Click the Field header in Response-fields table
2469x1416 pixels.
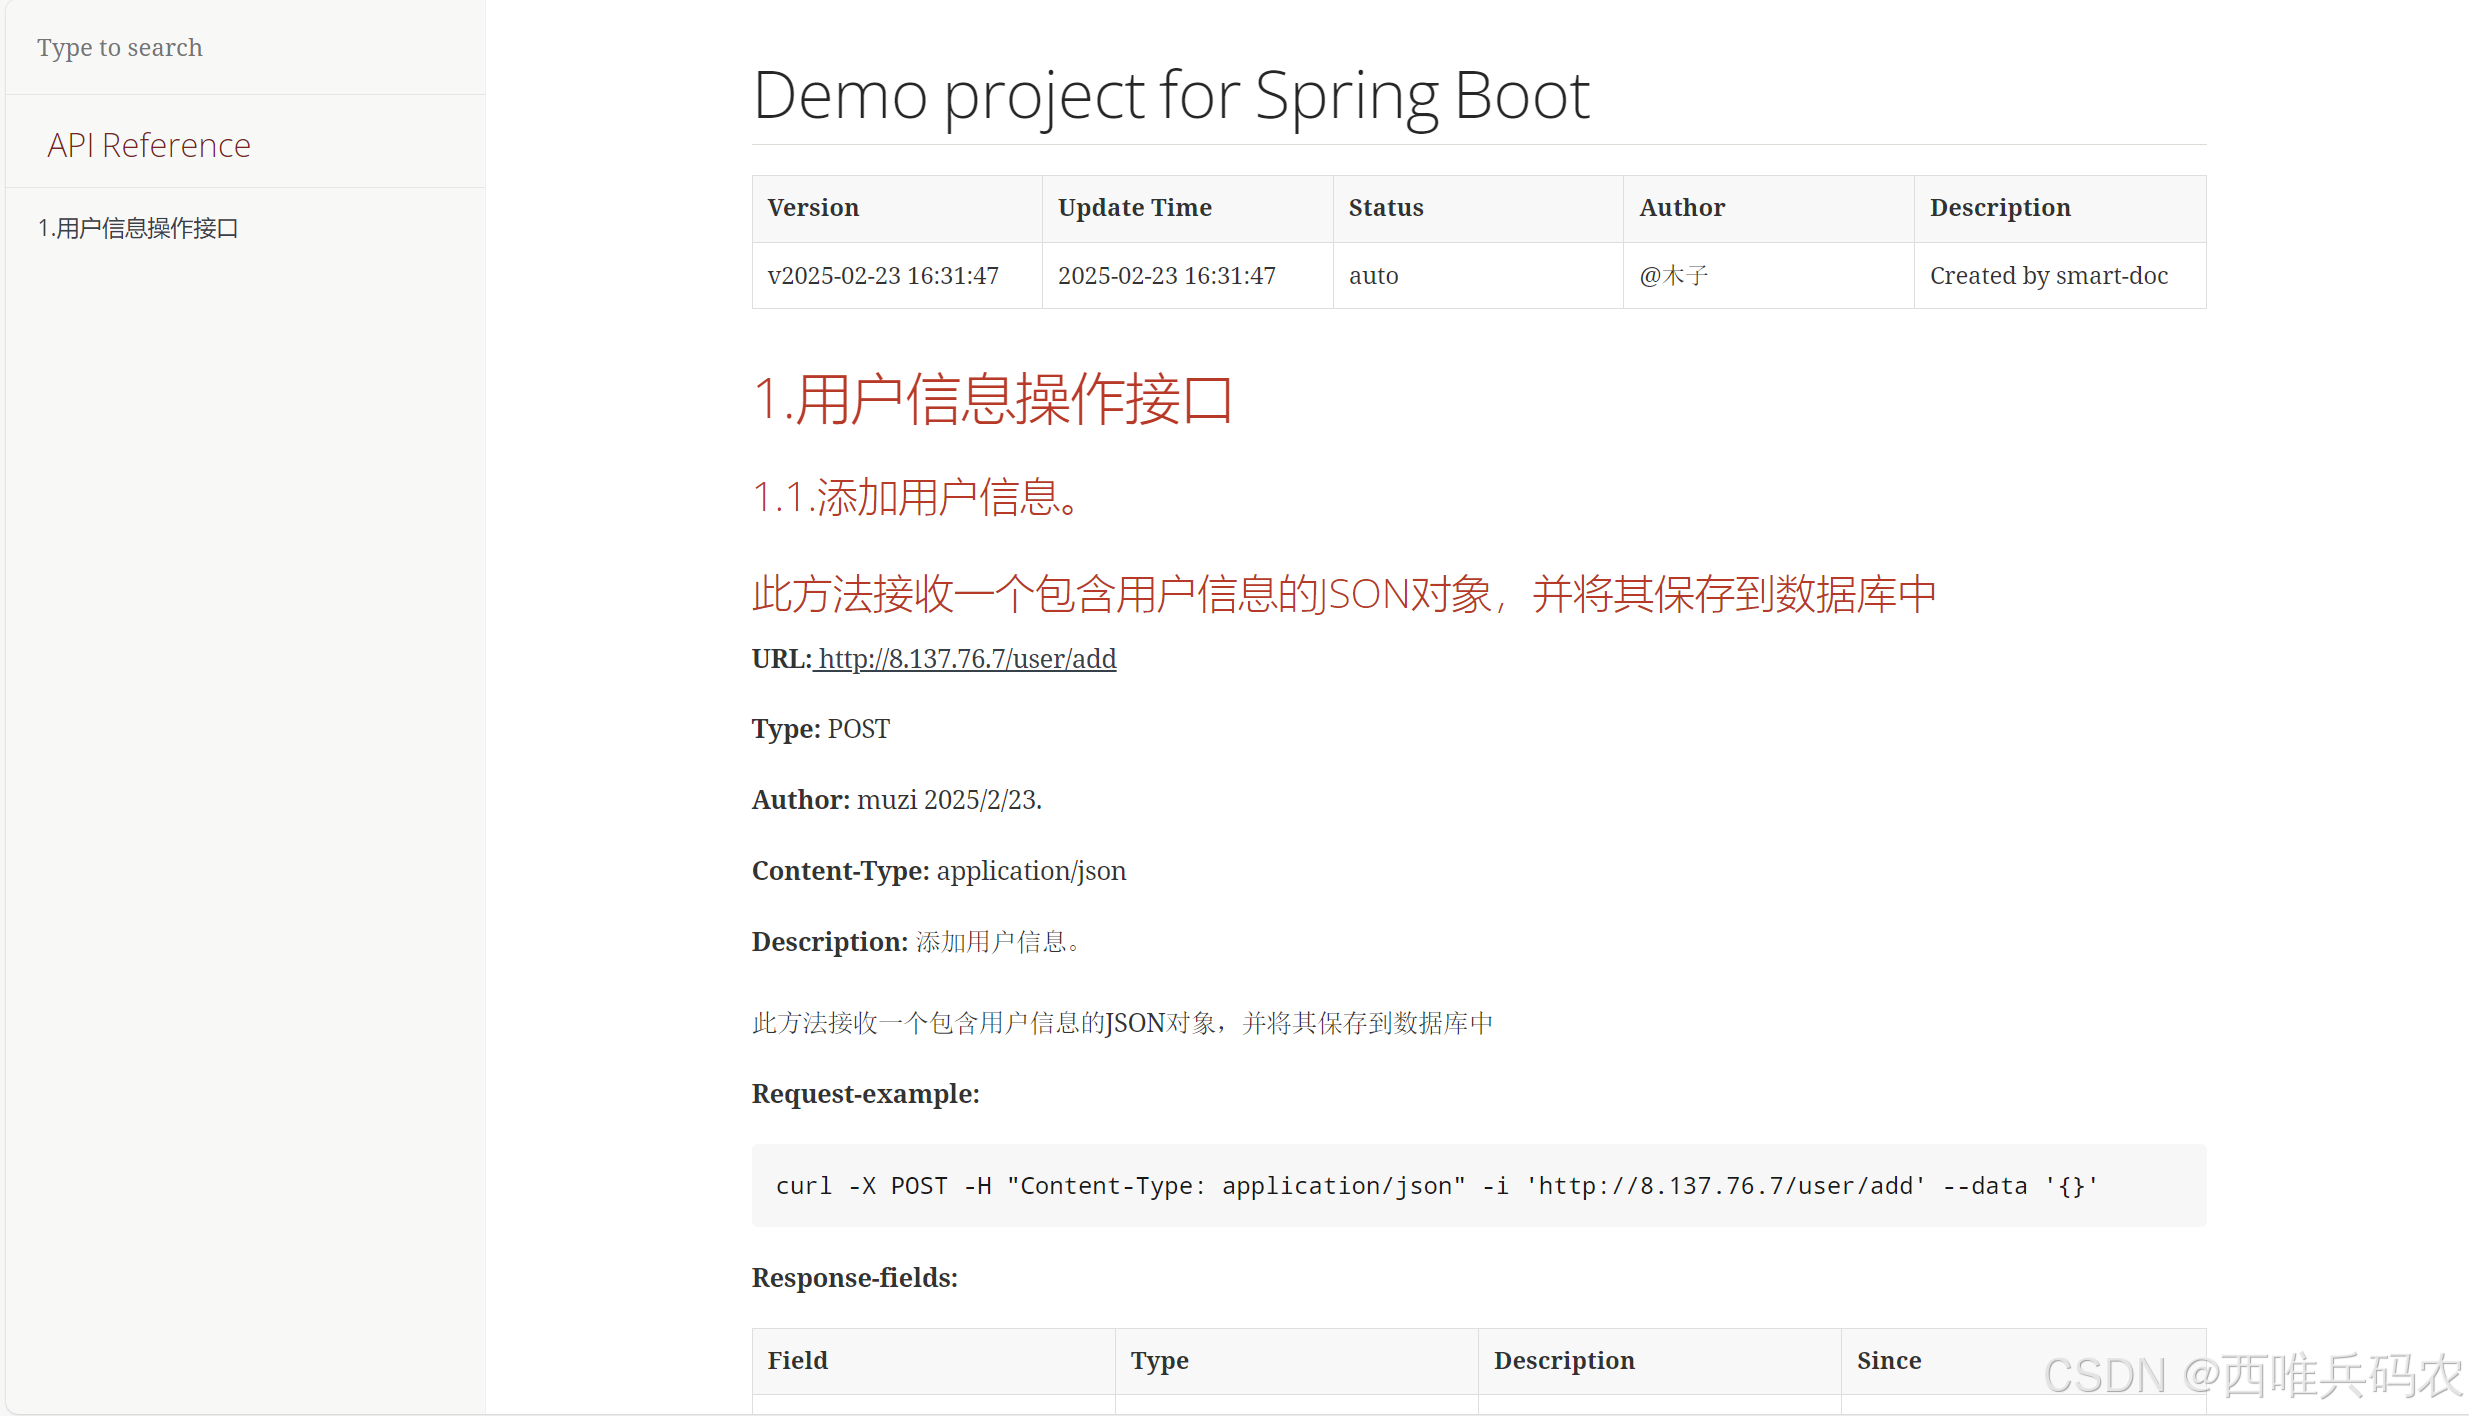coord(797,1361)
